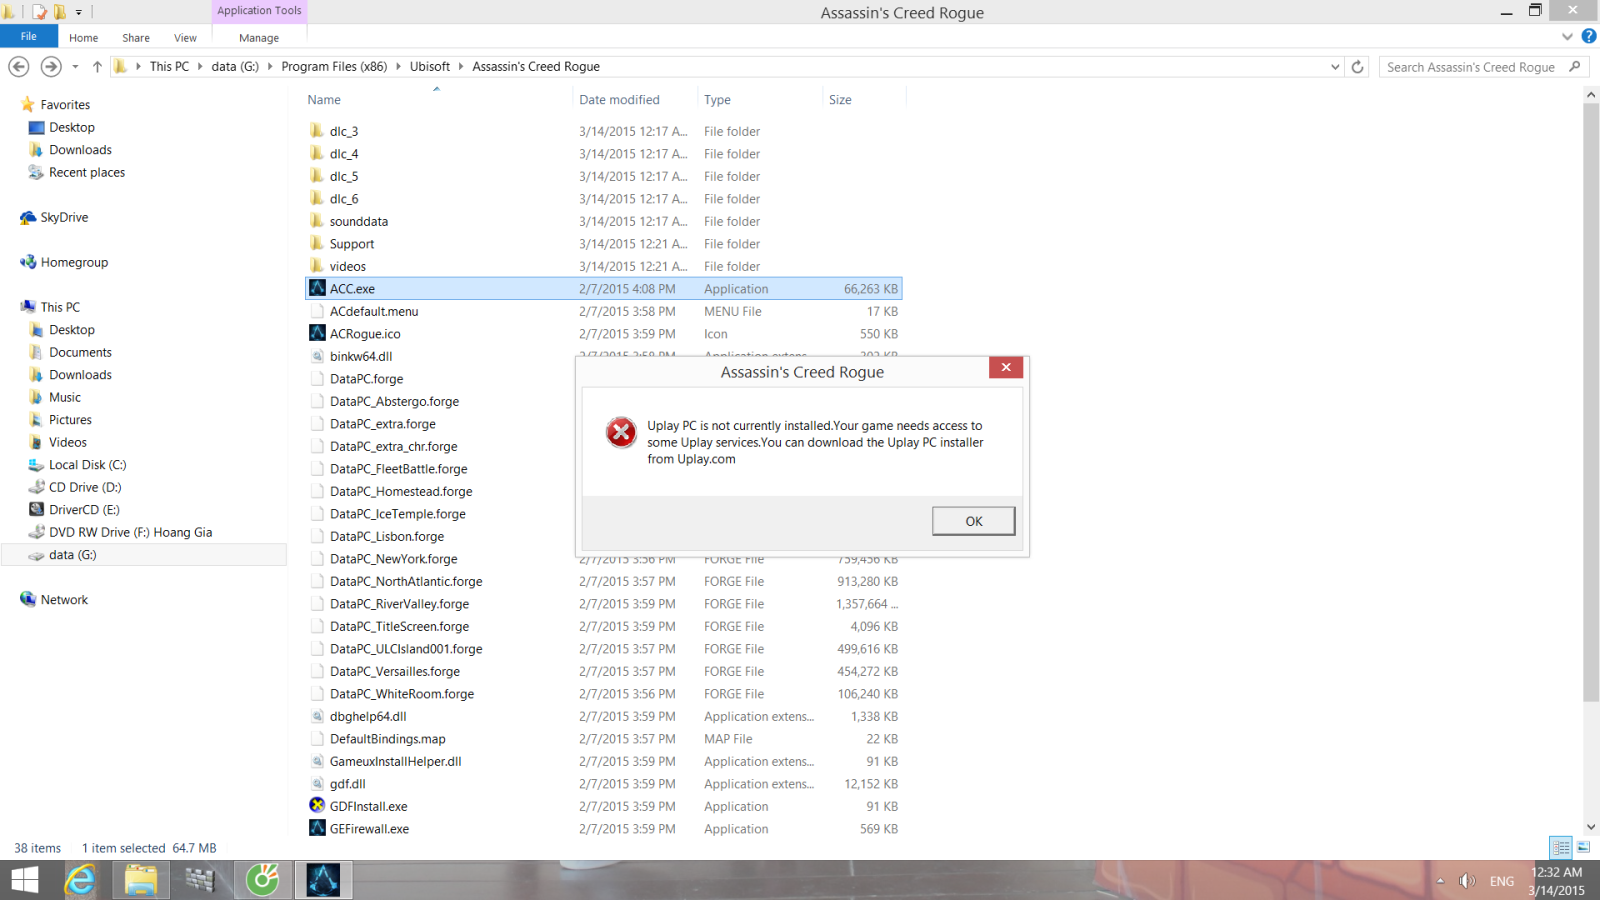Select DVD RW Drive (F:) Hoang Gia

click(130, 532)
